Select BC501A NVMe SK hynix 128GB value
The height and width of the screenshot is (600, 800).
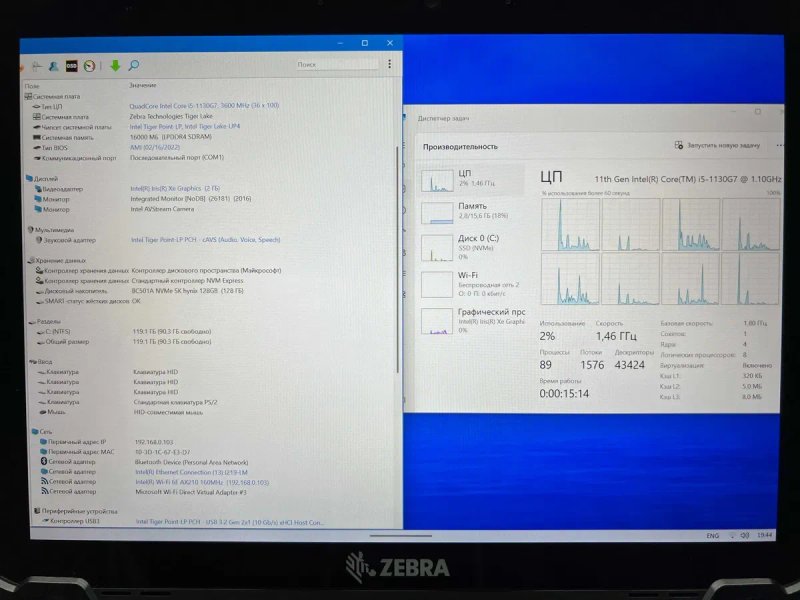click(188, 291)
